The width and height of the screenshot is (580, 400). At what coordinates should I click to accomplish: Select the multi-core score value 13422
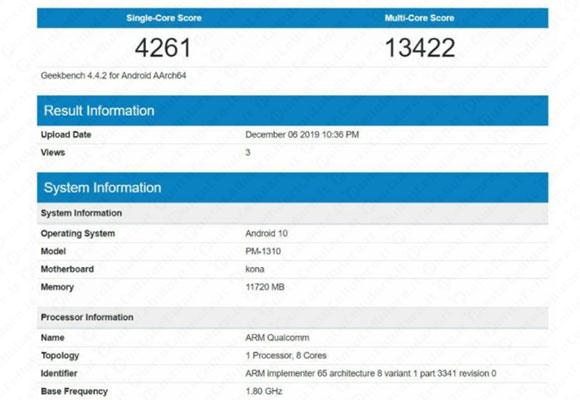coord(420,48)
